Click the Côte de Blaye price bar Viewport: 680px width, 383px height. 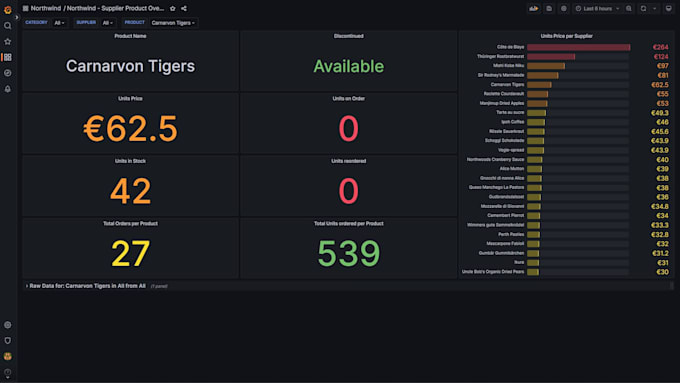[579, 47]
